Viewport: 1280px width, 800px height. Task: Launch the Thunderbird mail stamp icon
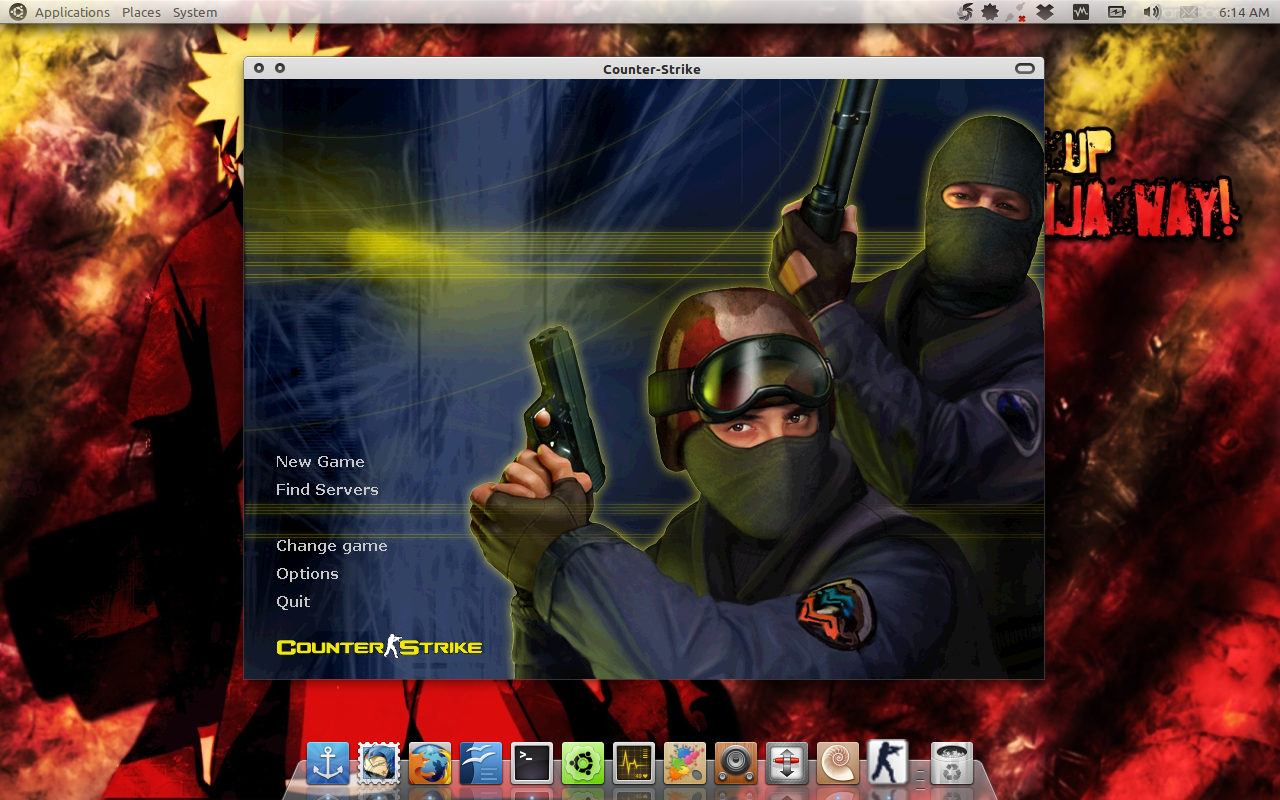[379, 763]
